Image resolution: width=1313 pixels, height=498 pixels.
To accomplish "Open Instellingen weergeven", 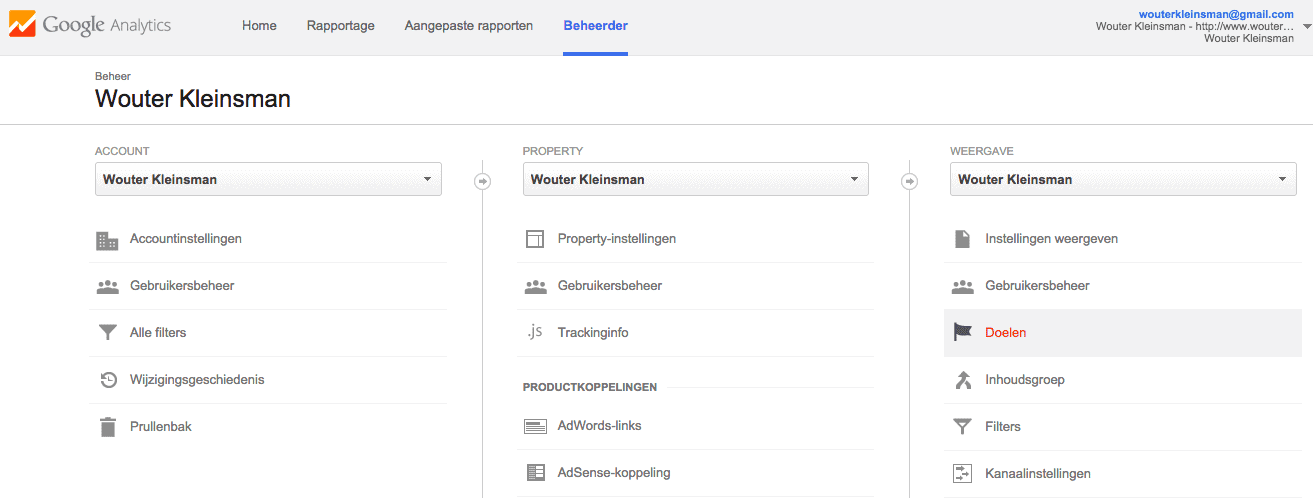I will [x=1052, y=239].
